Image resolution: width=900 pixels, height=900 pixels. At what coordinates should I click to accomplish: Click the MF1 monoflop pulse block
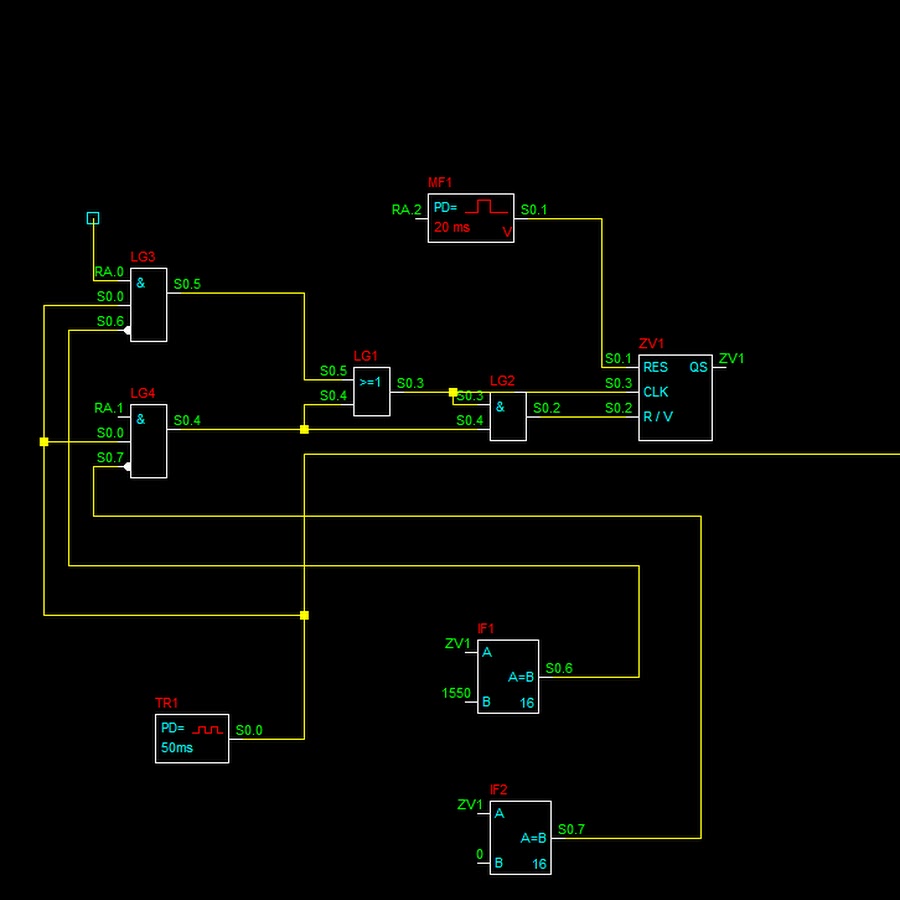[x=470, y=218]
